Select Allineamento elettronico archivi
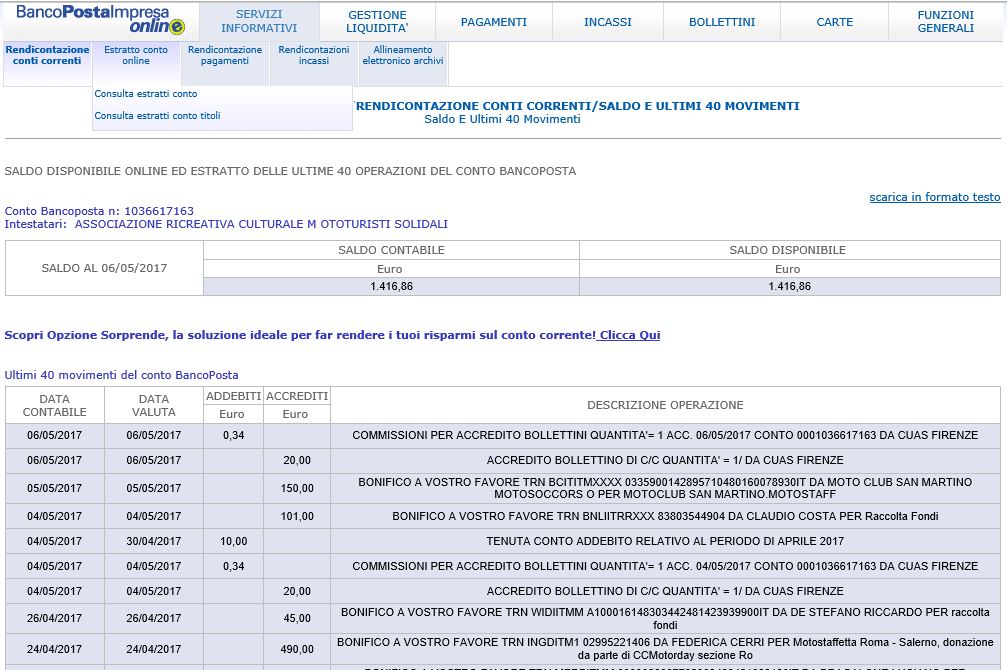The height and width of the screenshot is (670, 1007). [x=403, y=55]
